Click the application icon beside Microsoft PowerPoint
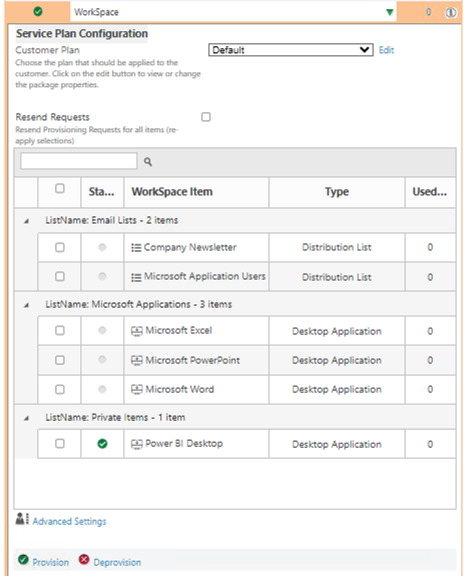 [137, 361]
